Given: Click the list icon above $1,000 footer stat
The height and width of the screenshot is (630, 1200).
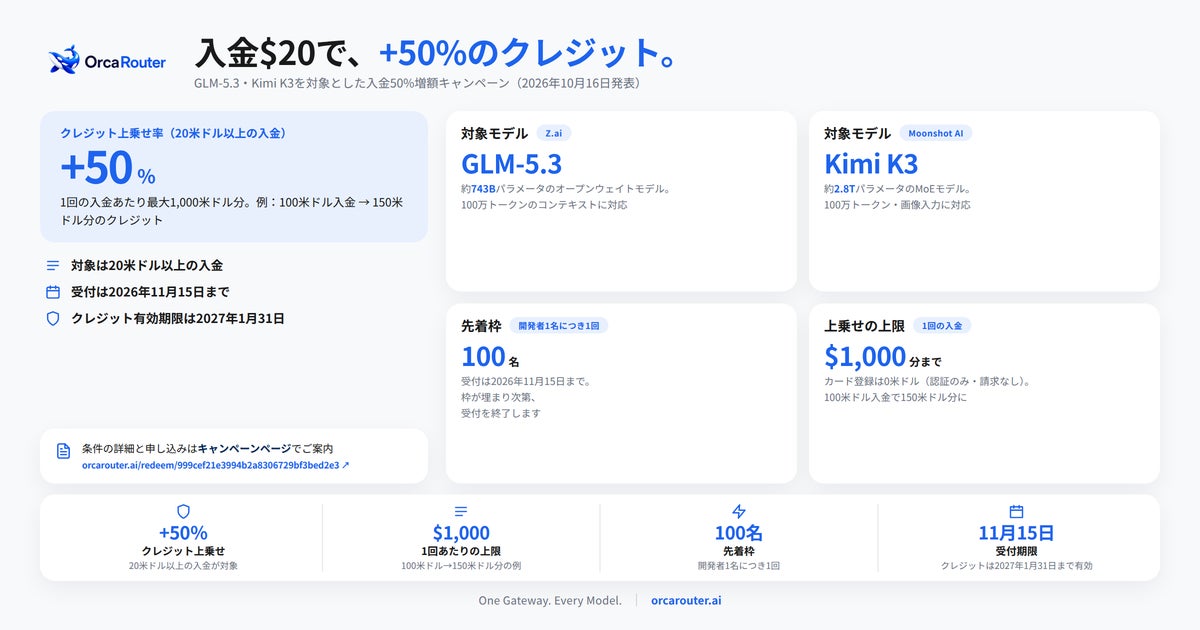Looking at the screenshot, I should [461, 511].
